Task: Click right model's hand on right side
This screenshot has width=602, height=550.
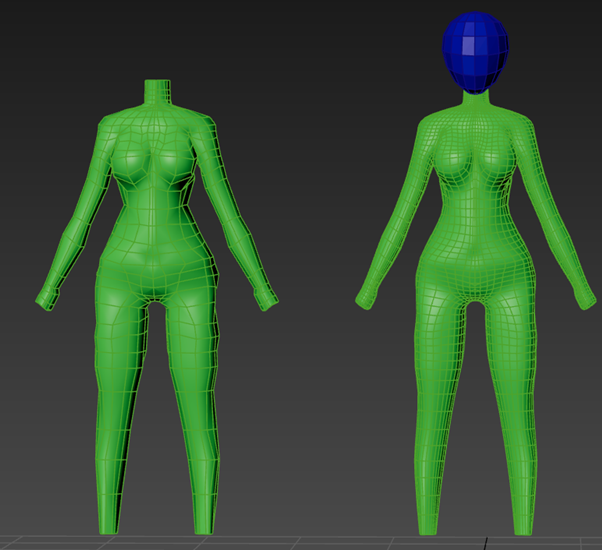Action: pos(581,294)
